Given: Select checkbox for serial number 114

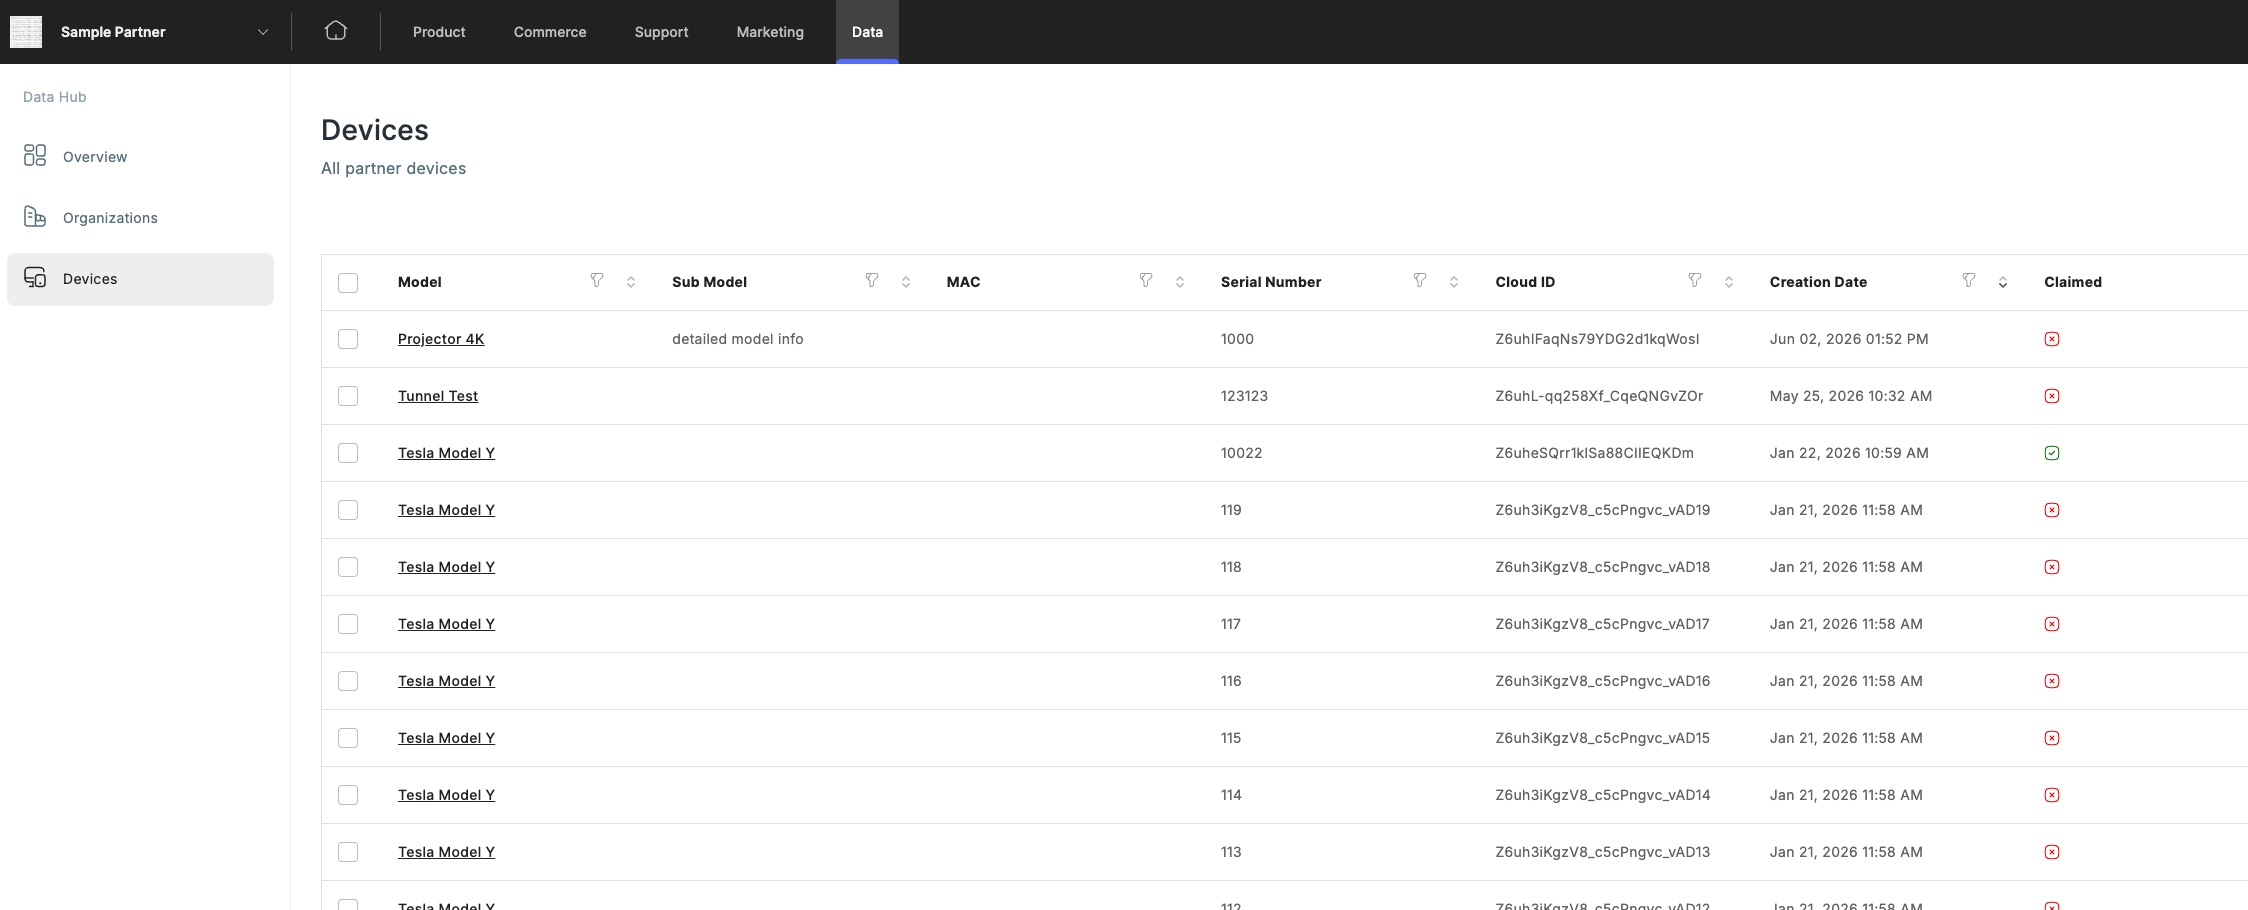Looking at the screenshot, I should (348, 795).
